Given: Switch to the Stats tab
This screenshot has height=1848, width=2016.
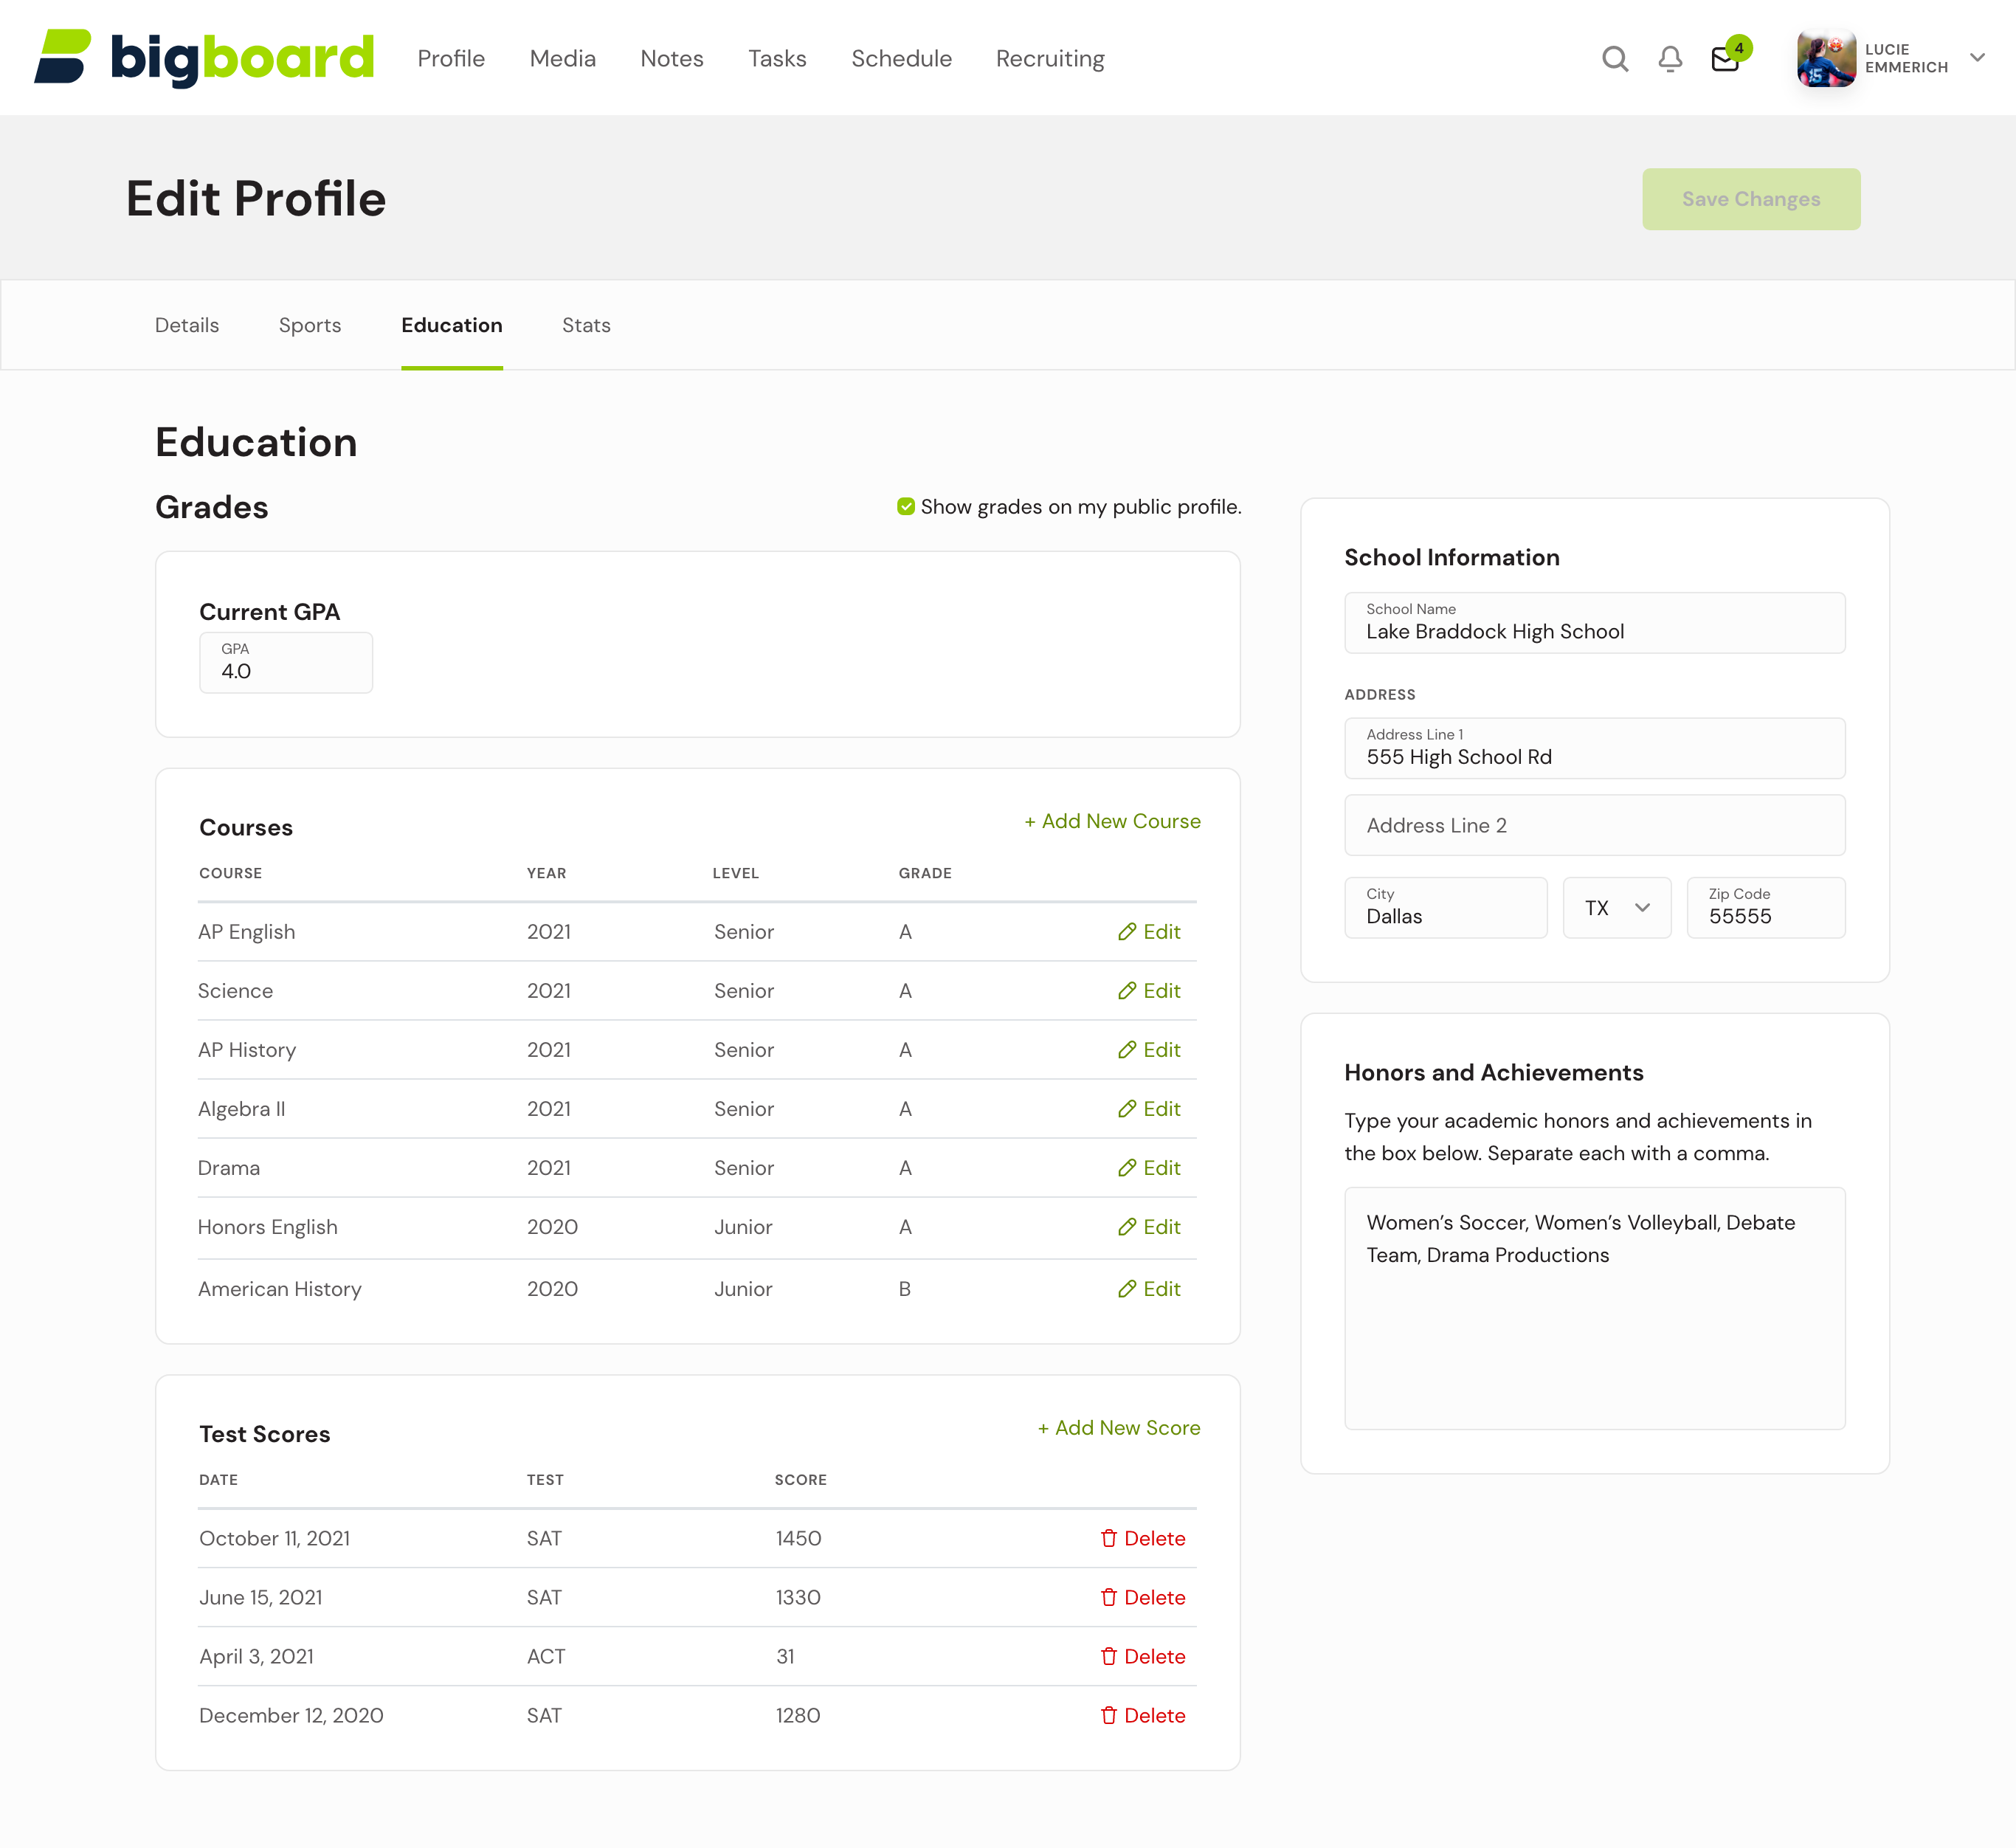Looking at the screenshot, I should coord(586,325).
